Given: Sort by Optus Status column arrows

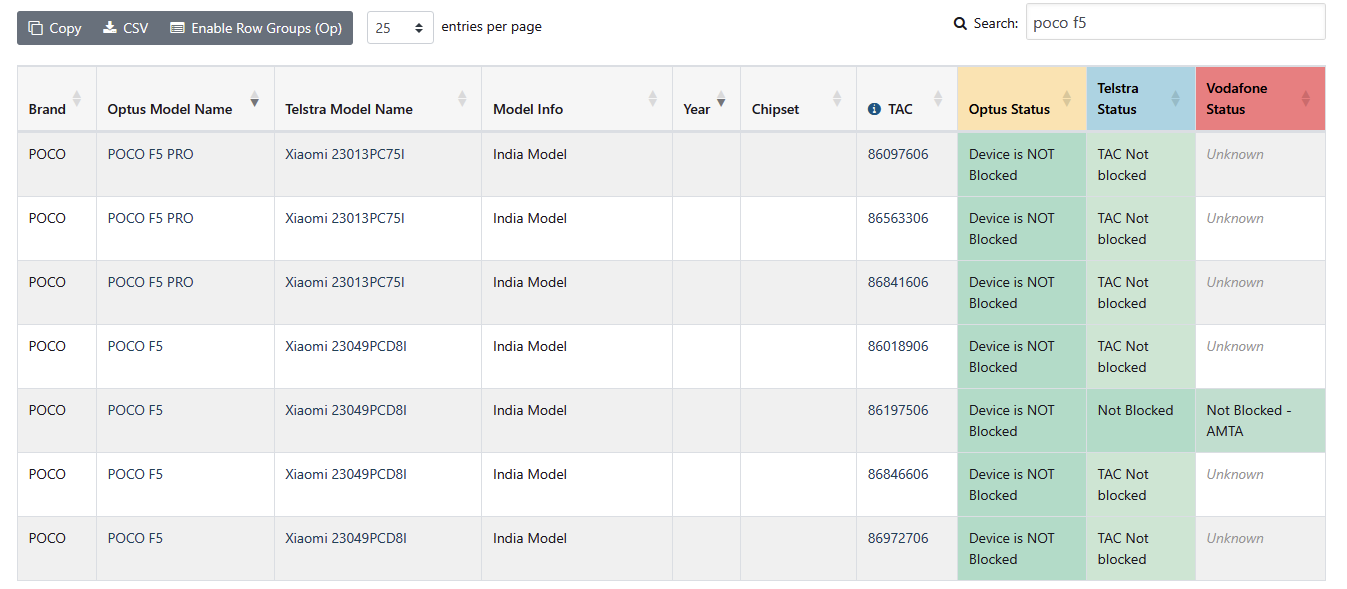Looking at the screenshot, I should click(x=1067, y=98).
